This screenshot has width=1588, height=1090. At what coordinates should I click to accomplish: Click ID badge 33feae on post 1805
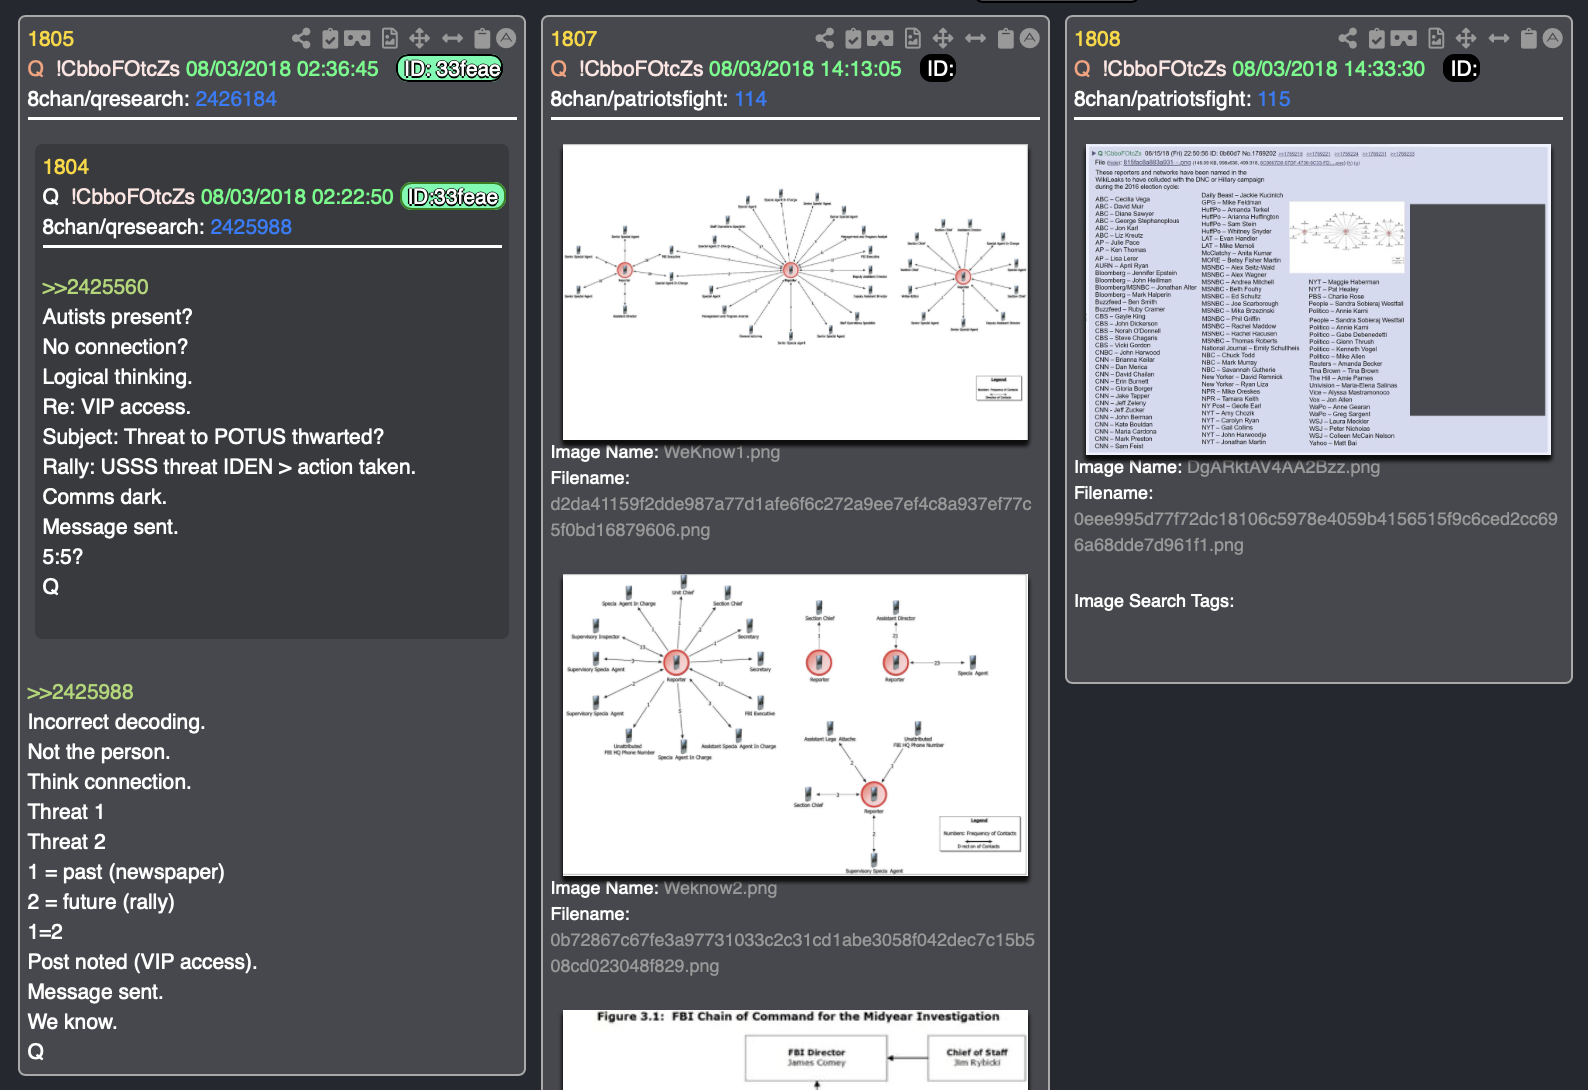450,69
